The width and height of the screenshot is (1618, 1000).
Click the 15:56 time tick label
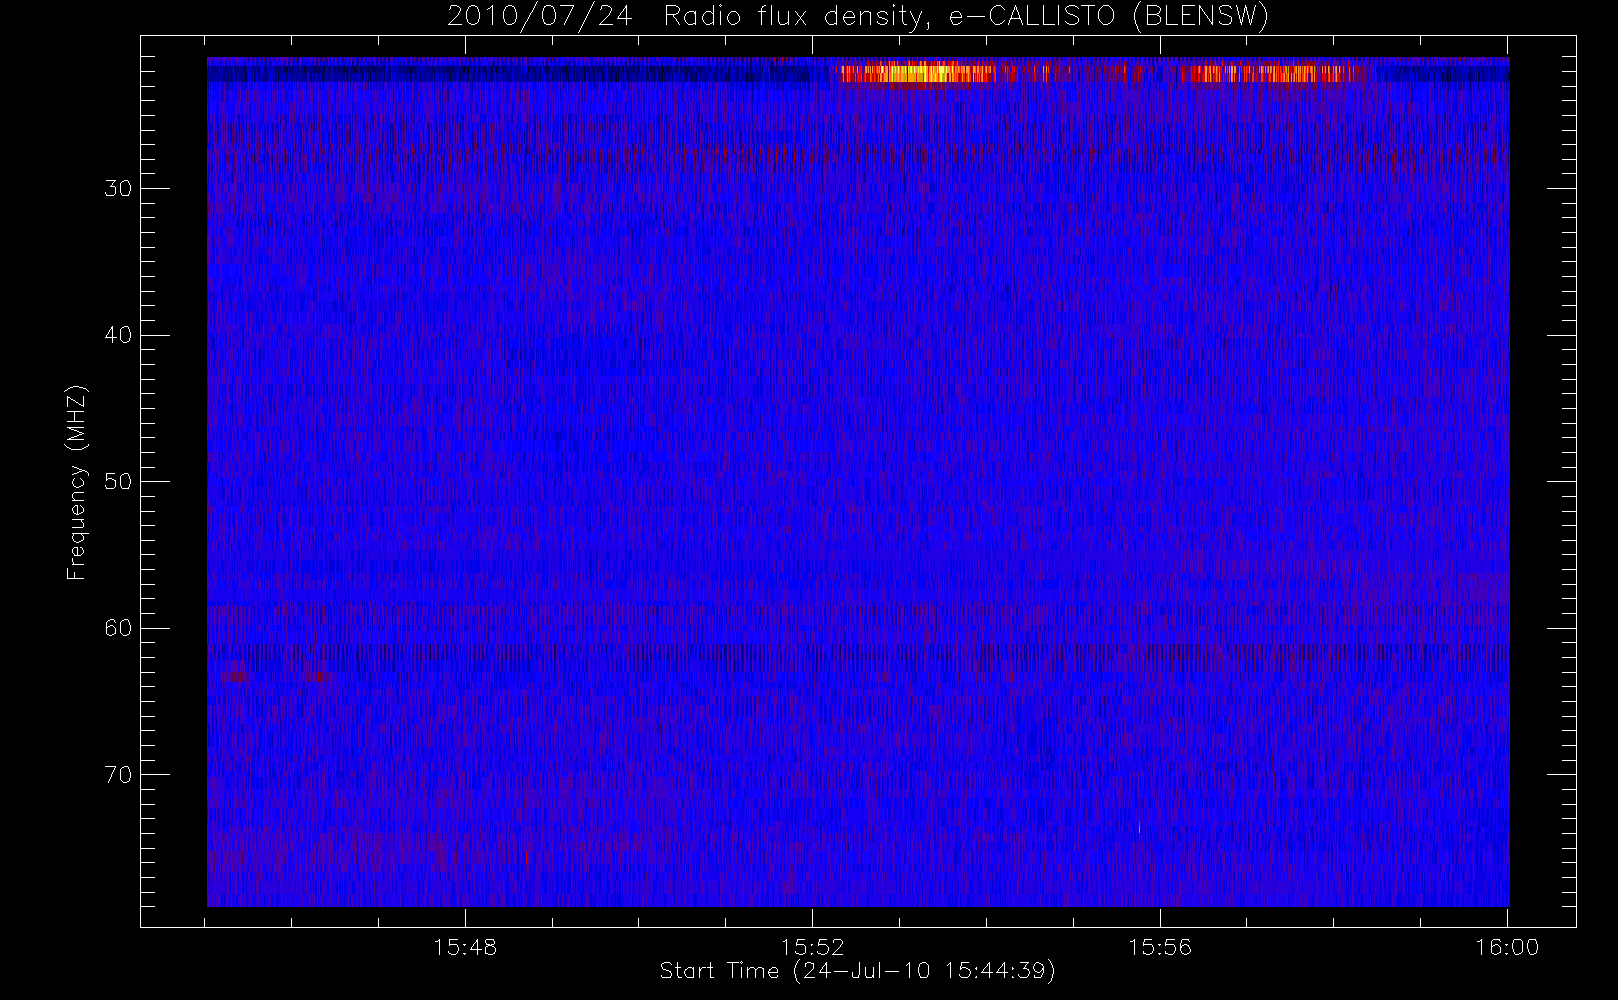tap(1160, 946)
